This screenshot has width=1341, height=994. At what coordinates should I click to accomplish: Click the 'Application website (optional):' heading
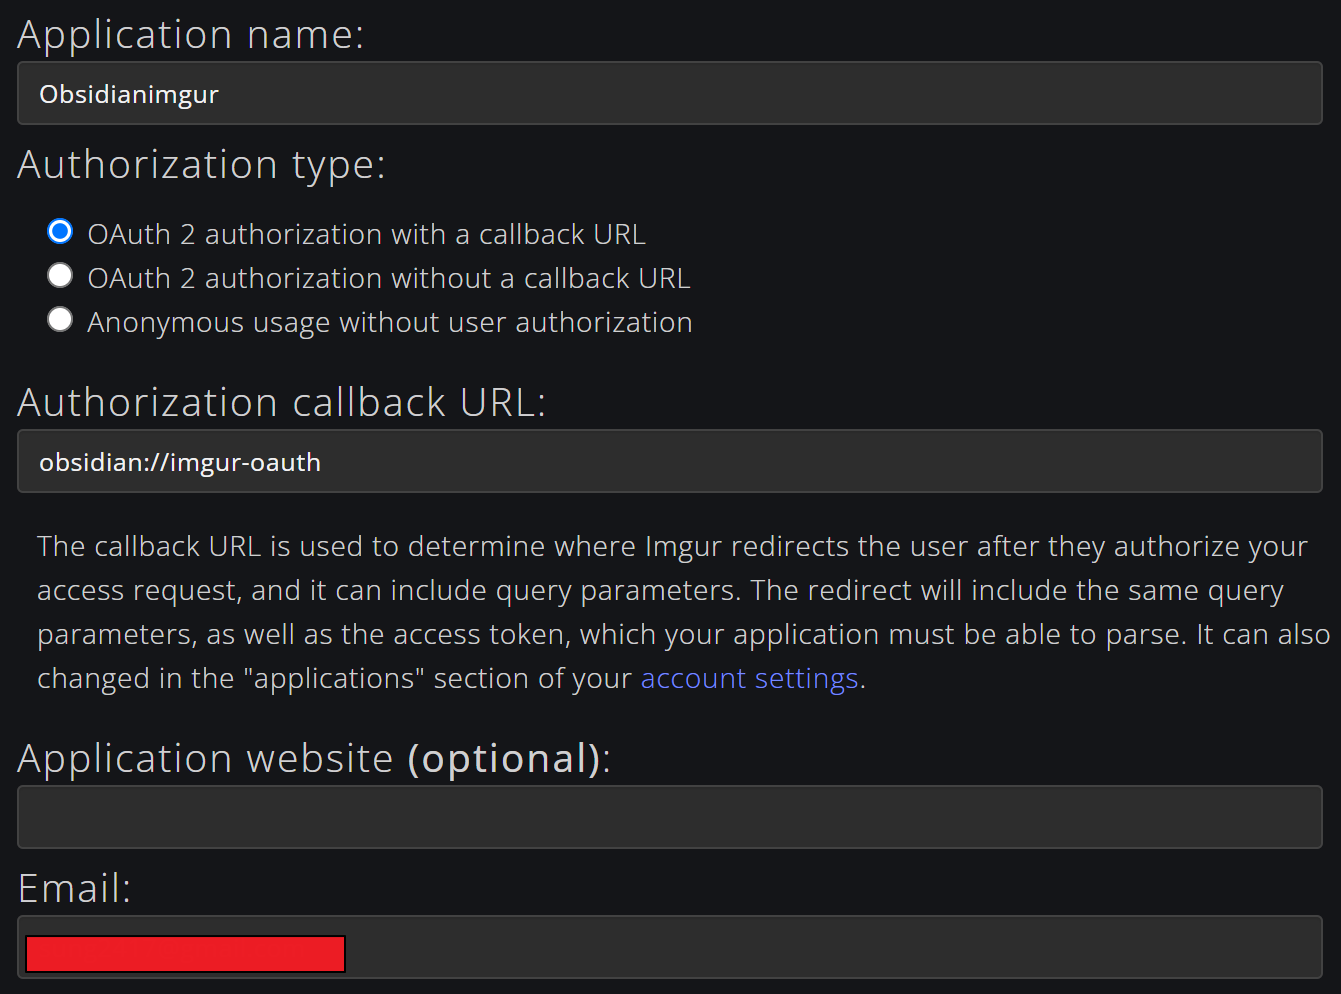314,759
